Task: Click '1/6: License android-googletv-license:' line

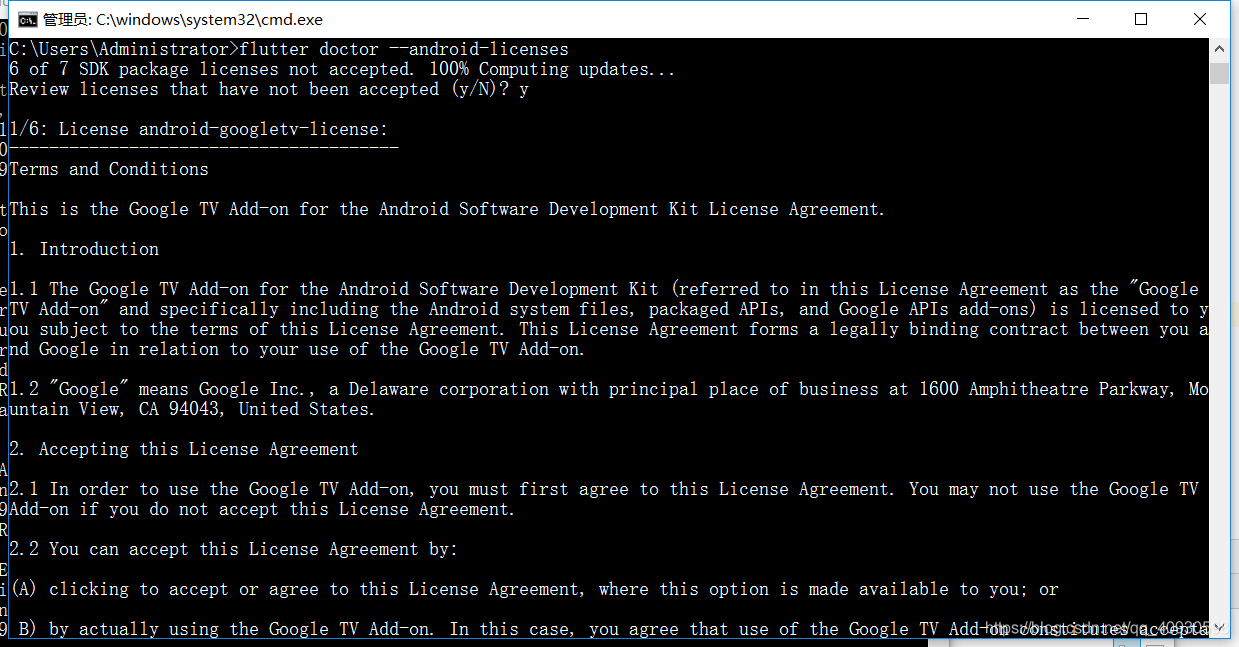Action: coord(199,129)
